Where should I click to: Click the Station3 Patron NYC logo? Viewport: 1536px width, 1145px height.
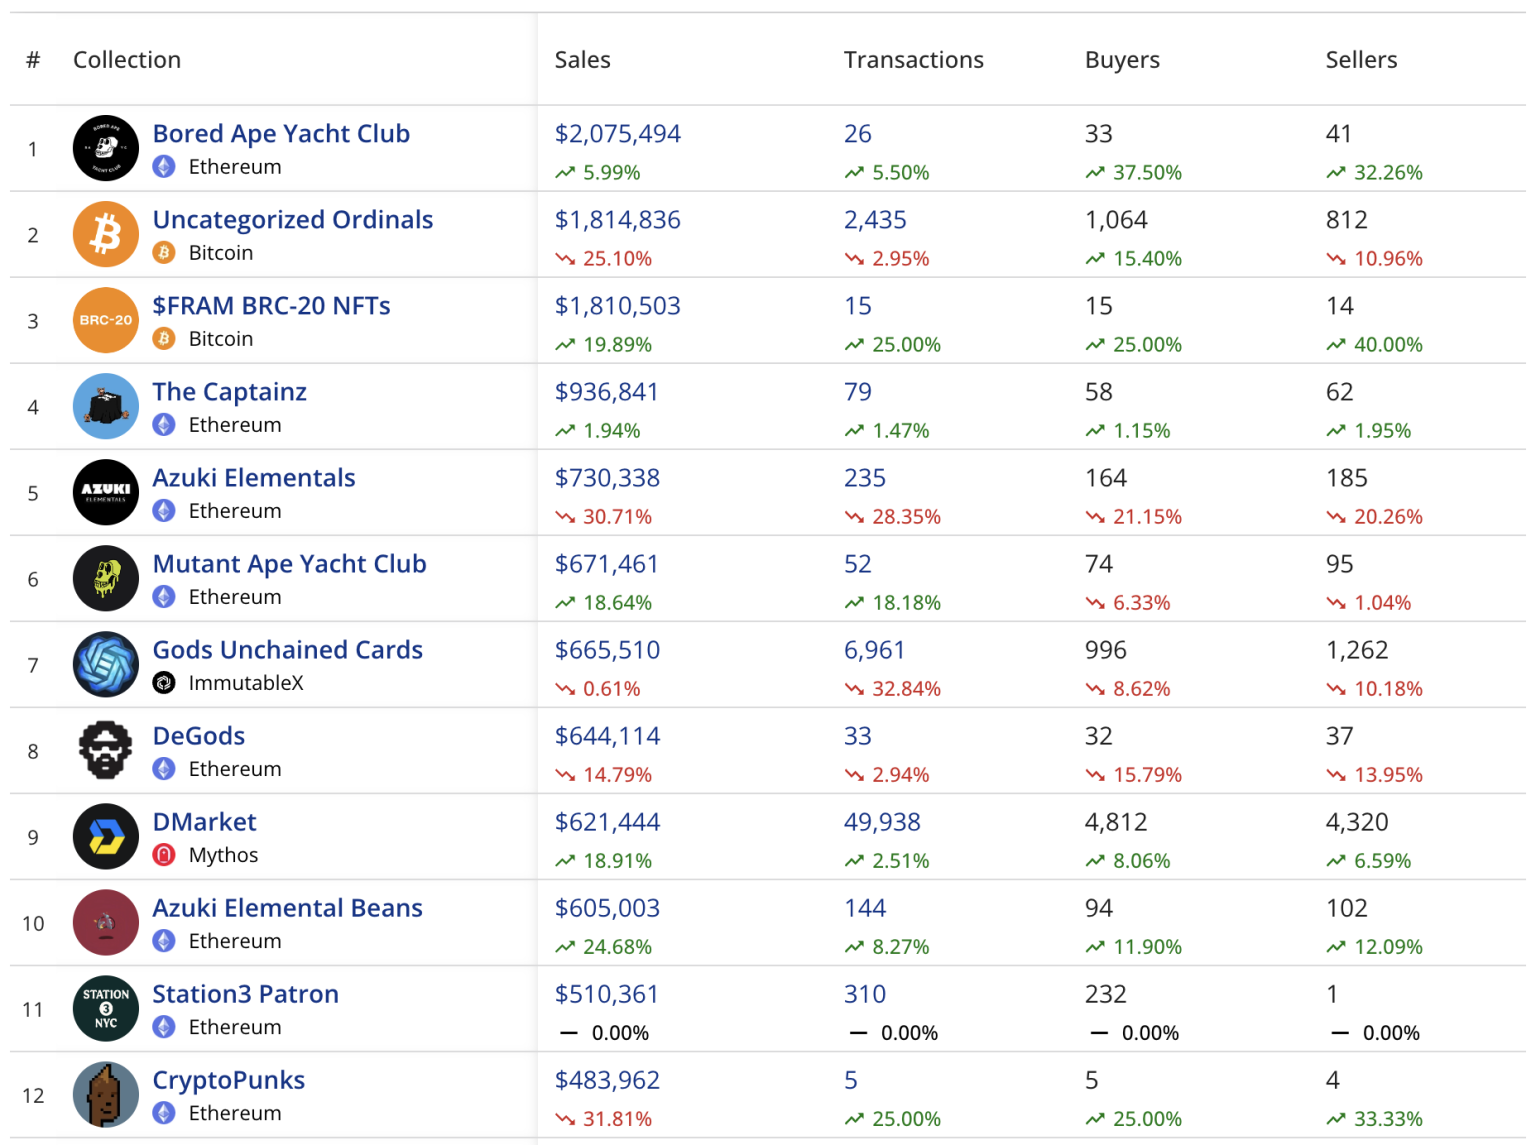point(105,1008)
